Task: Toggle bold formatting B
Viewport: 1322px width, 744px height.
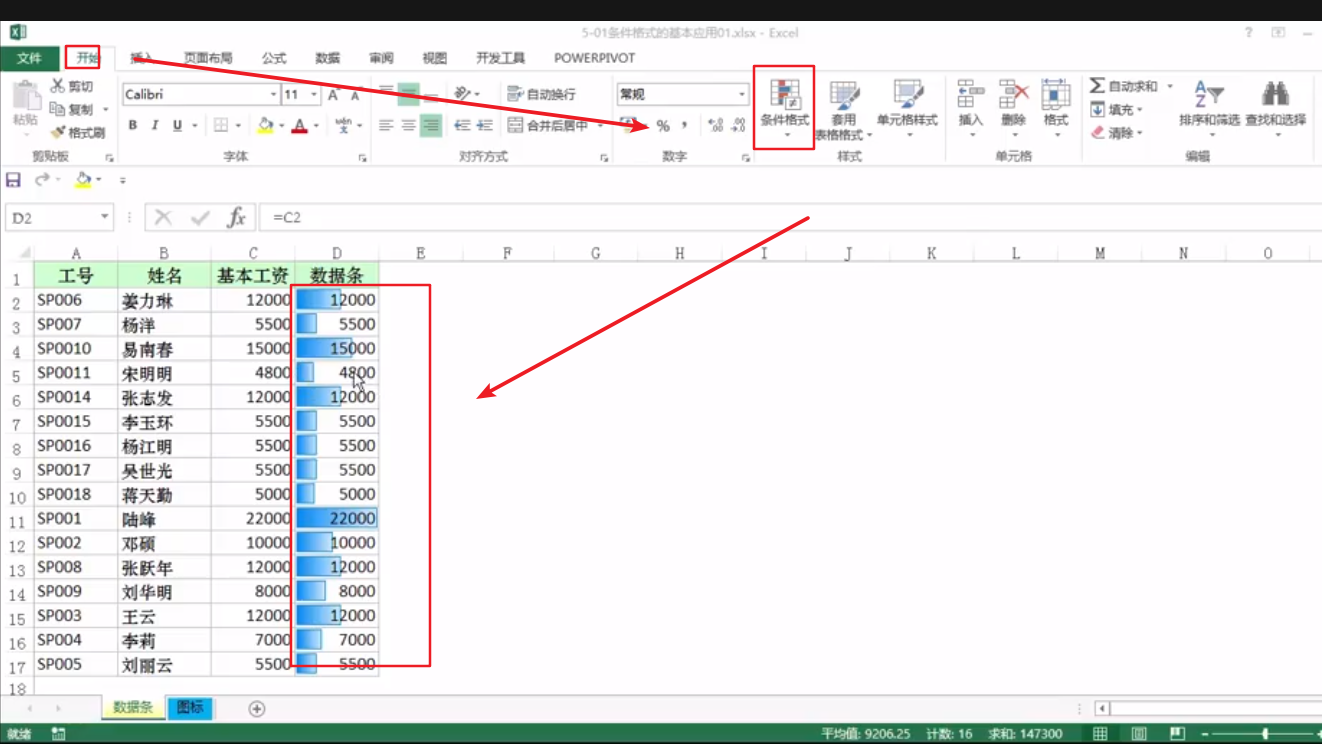Action: pyautogui.click(x=133, y=126)
